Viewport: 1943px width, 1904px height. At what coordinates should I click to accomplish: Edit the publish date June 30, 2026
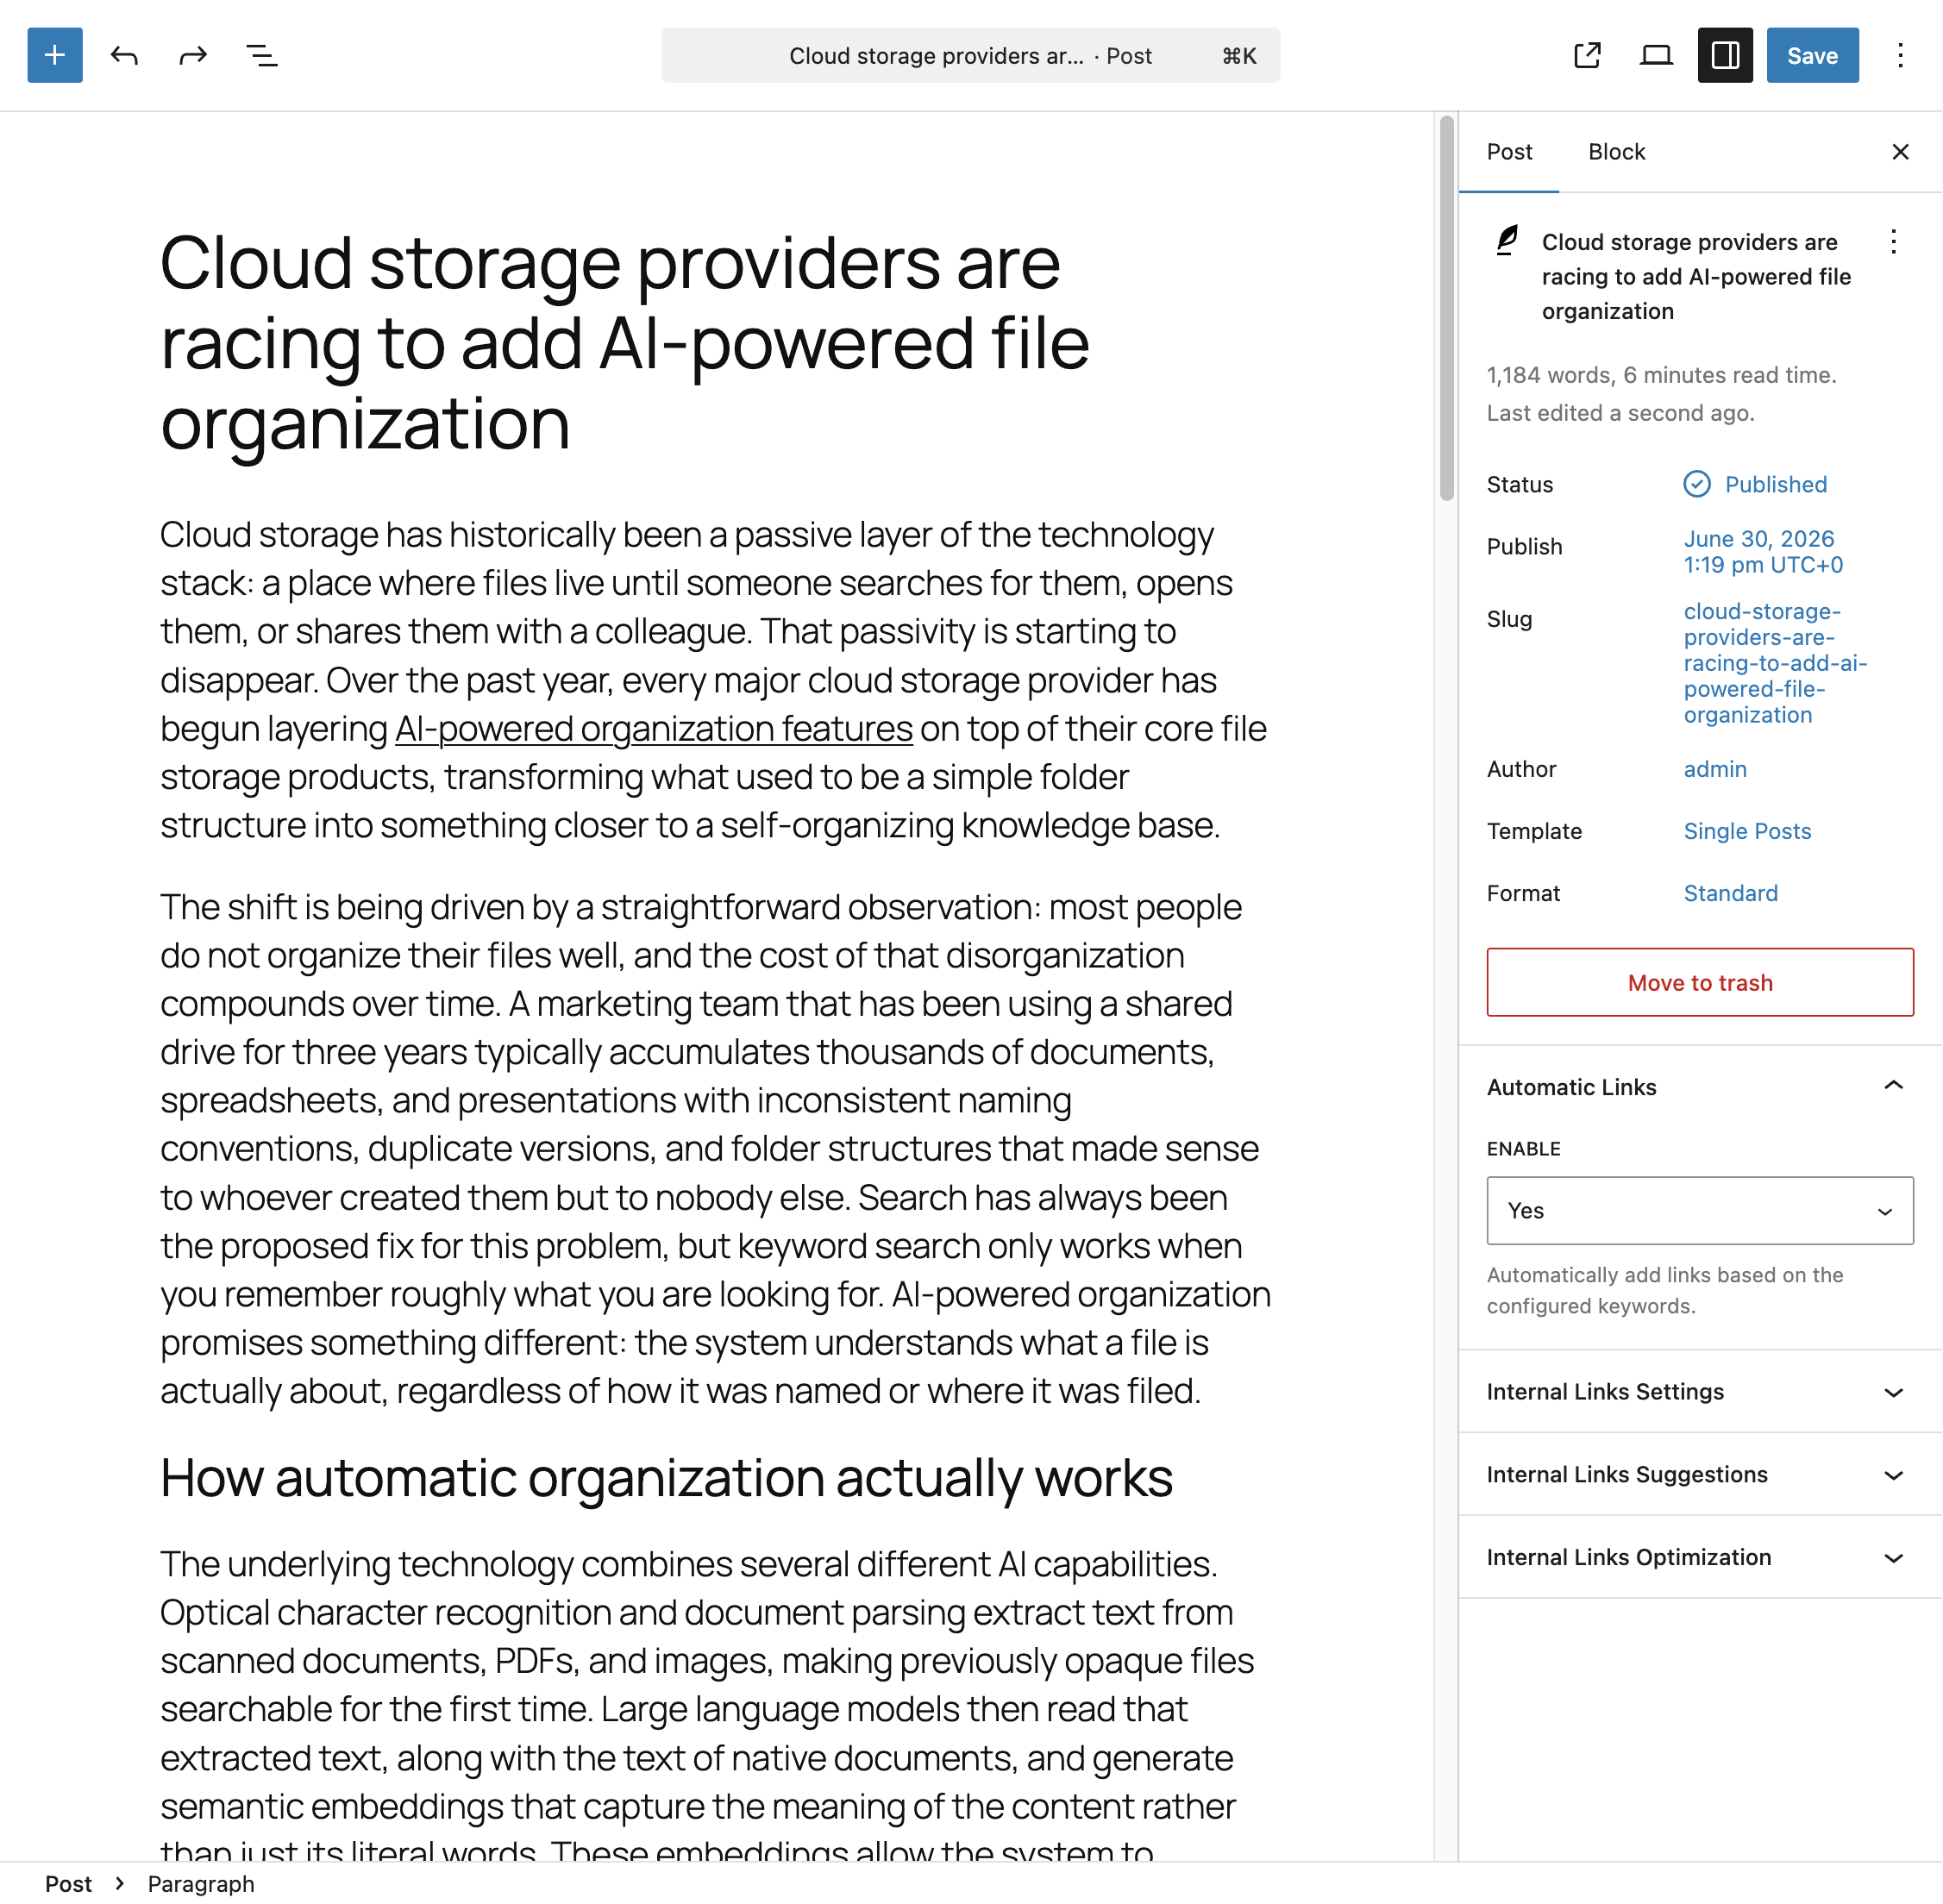[1763, 552]
